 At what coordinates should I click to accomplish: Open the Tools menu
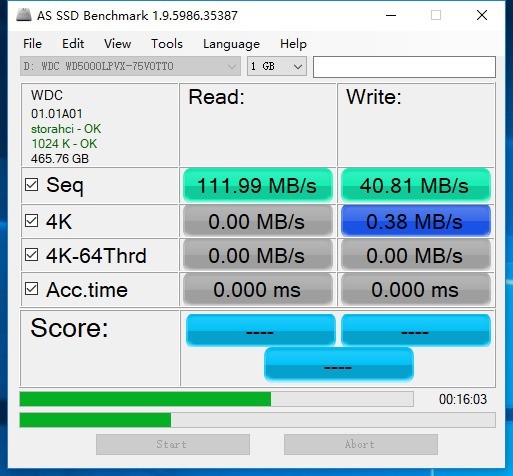tap(167, 44)
